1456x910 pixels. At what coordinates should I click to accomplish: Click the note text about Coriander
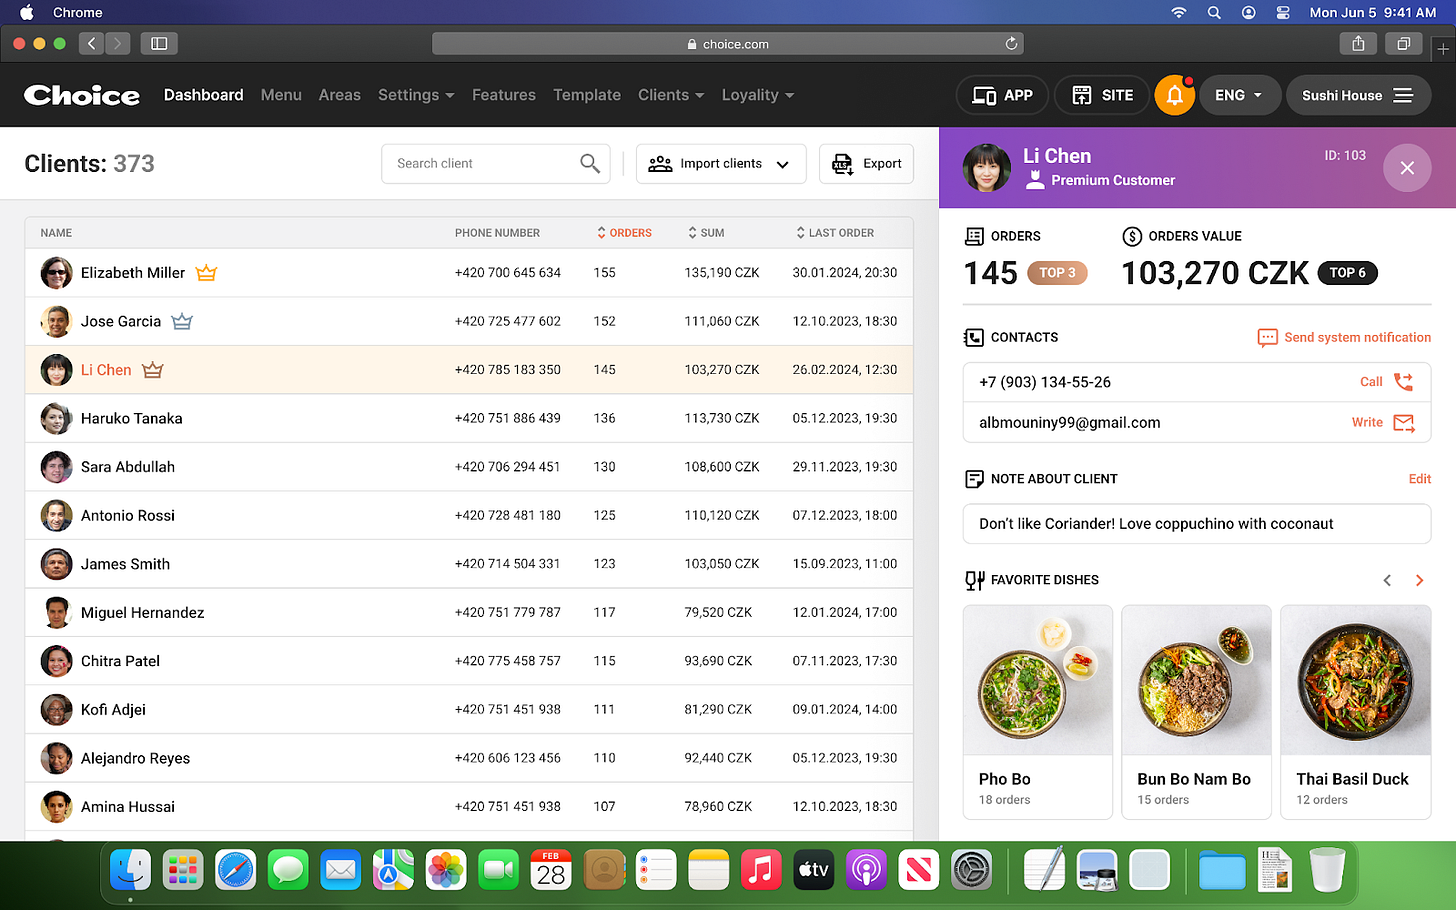point(1156,524)
